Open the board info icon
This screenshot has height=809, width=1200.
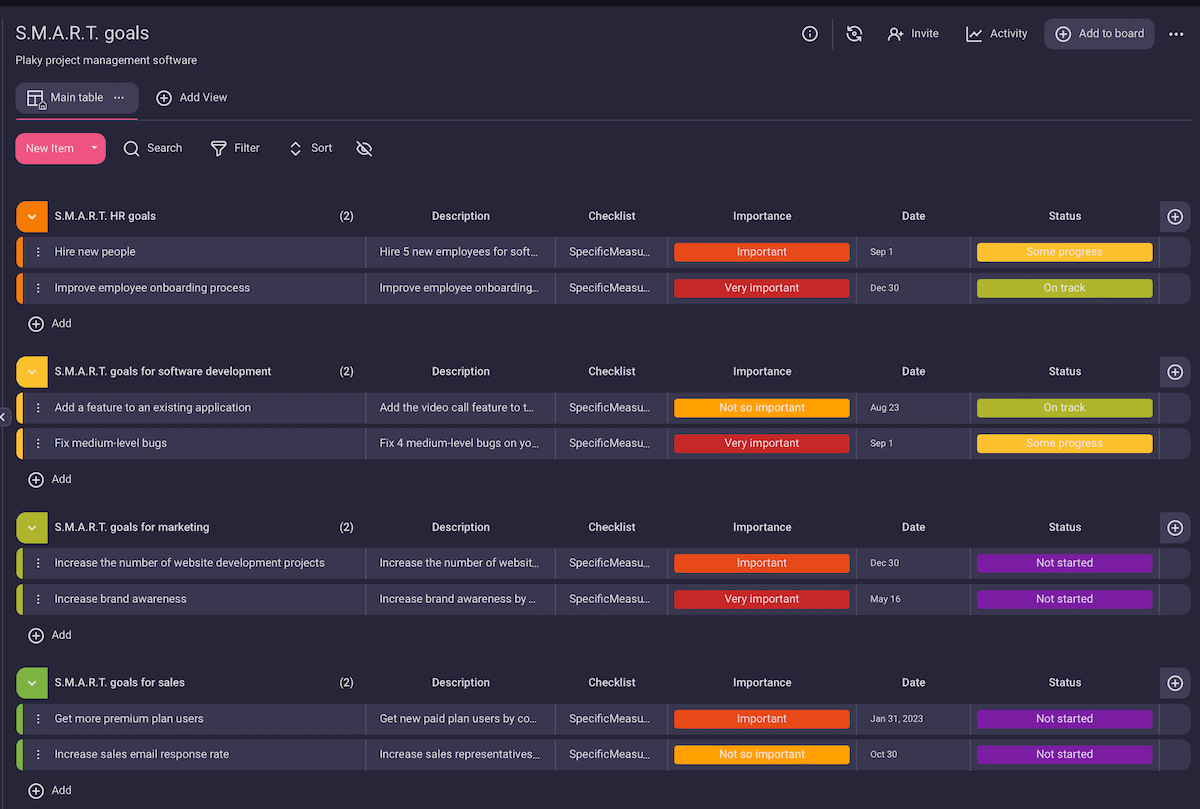pyautogui.click(x=809, y=33)
